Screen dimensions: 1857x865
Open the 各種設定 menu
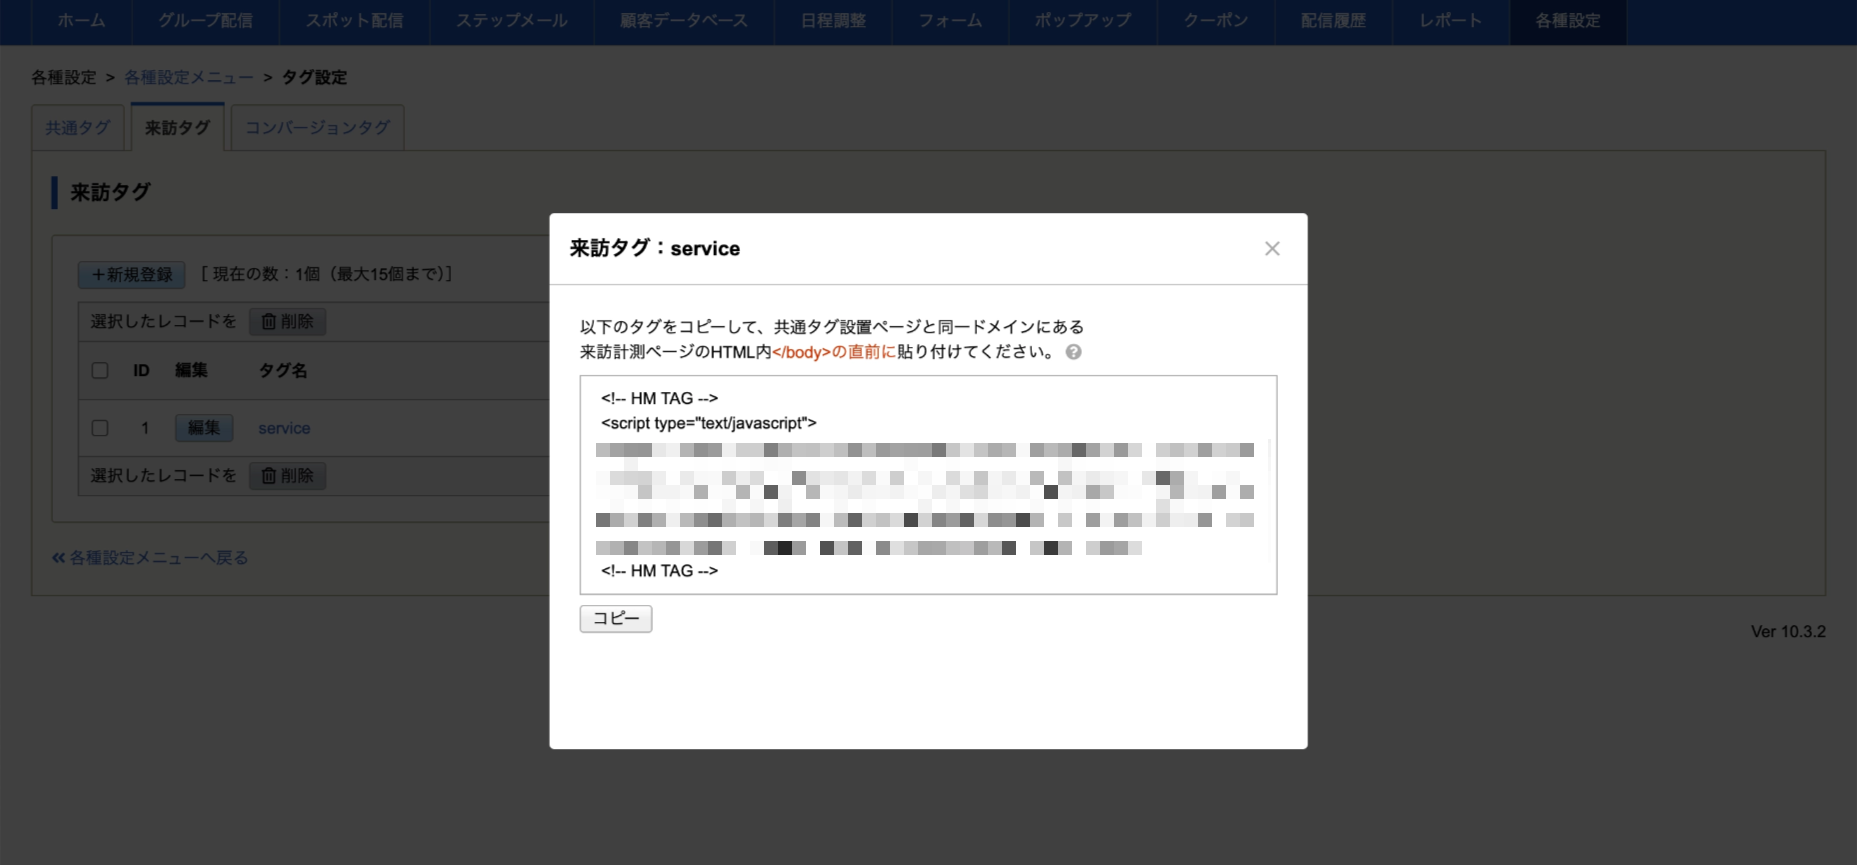[x=1568, y=21]
